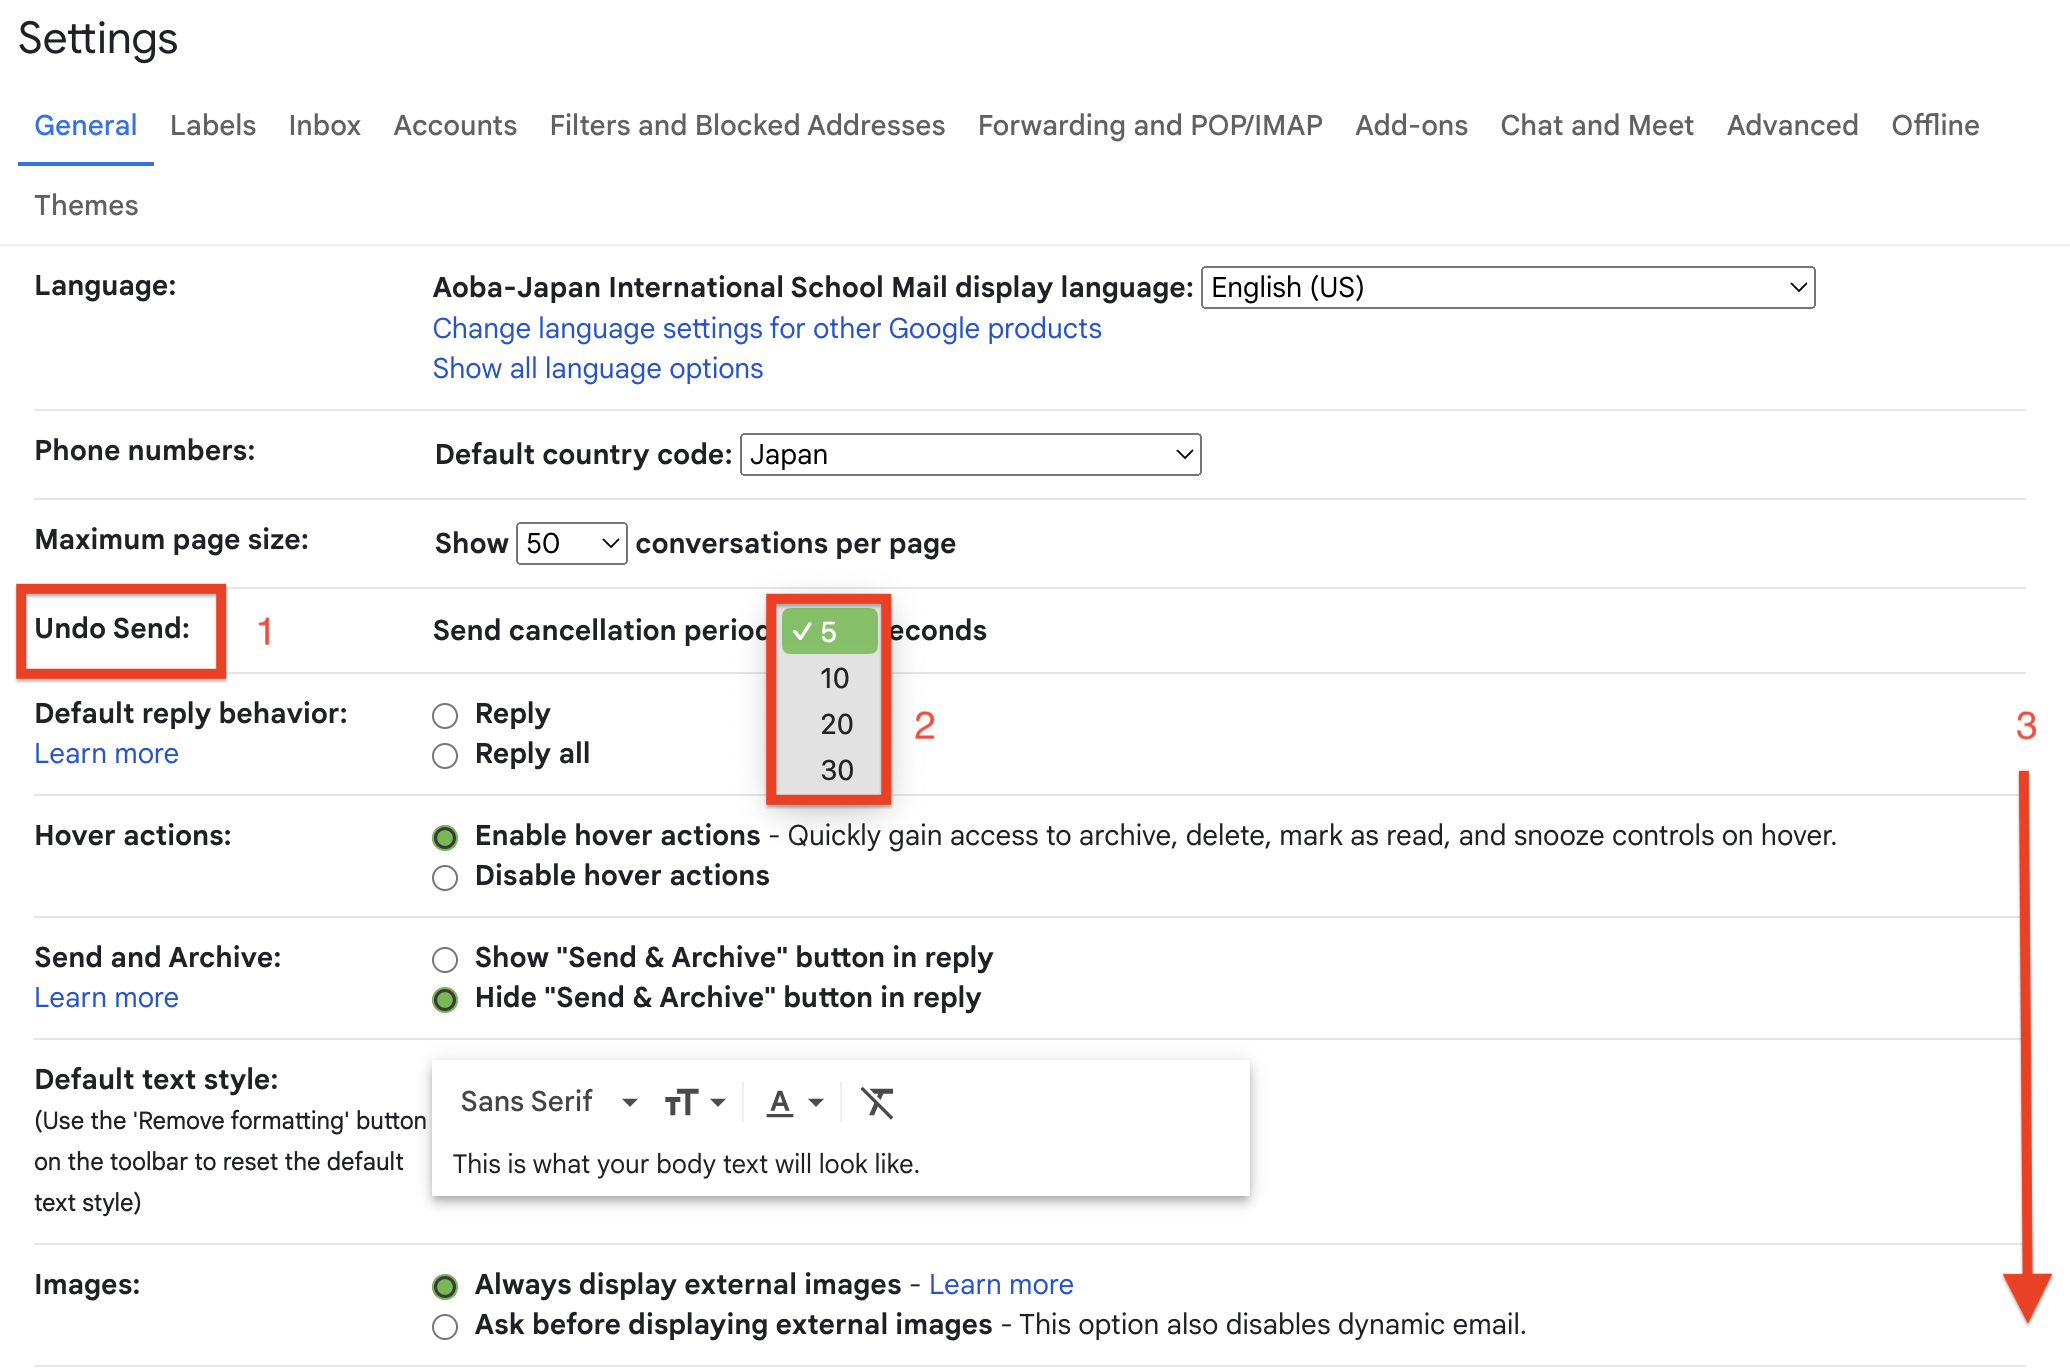Click the remove formatting icon
This screenshot has height=1370, width=2070.
(x=878, y=1102)
